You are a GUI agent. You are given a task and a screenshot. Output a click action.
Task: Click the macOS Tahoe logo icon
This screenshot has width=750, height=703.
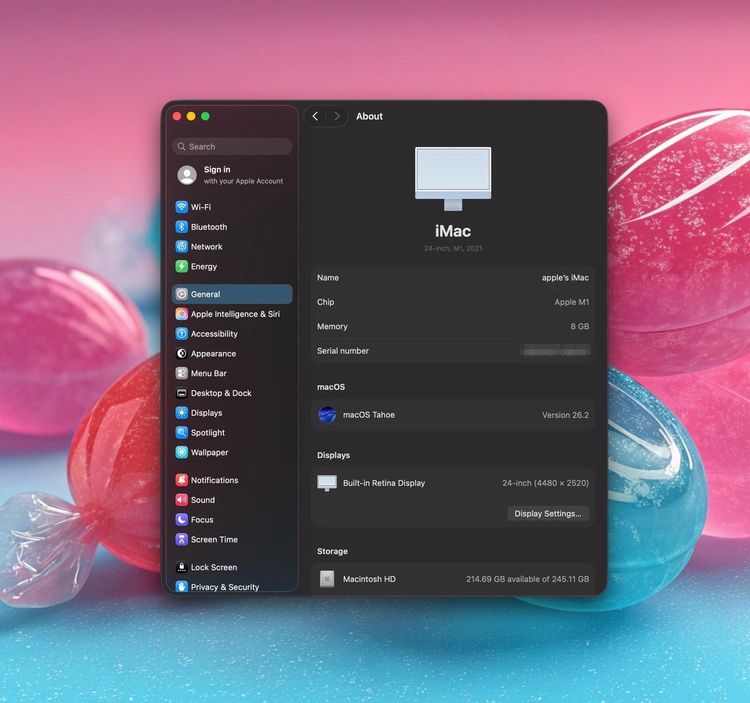pos(327,415)
